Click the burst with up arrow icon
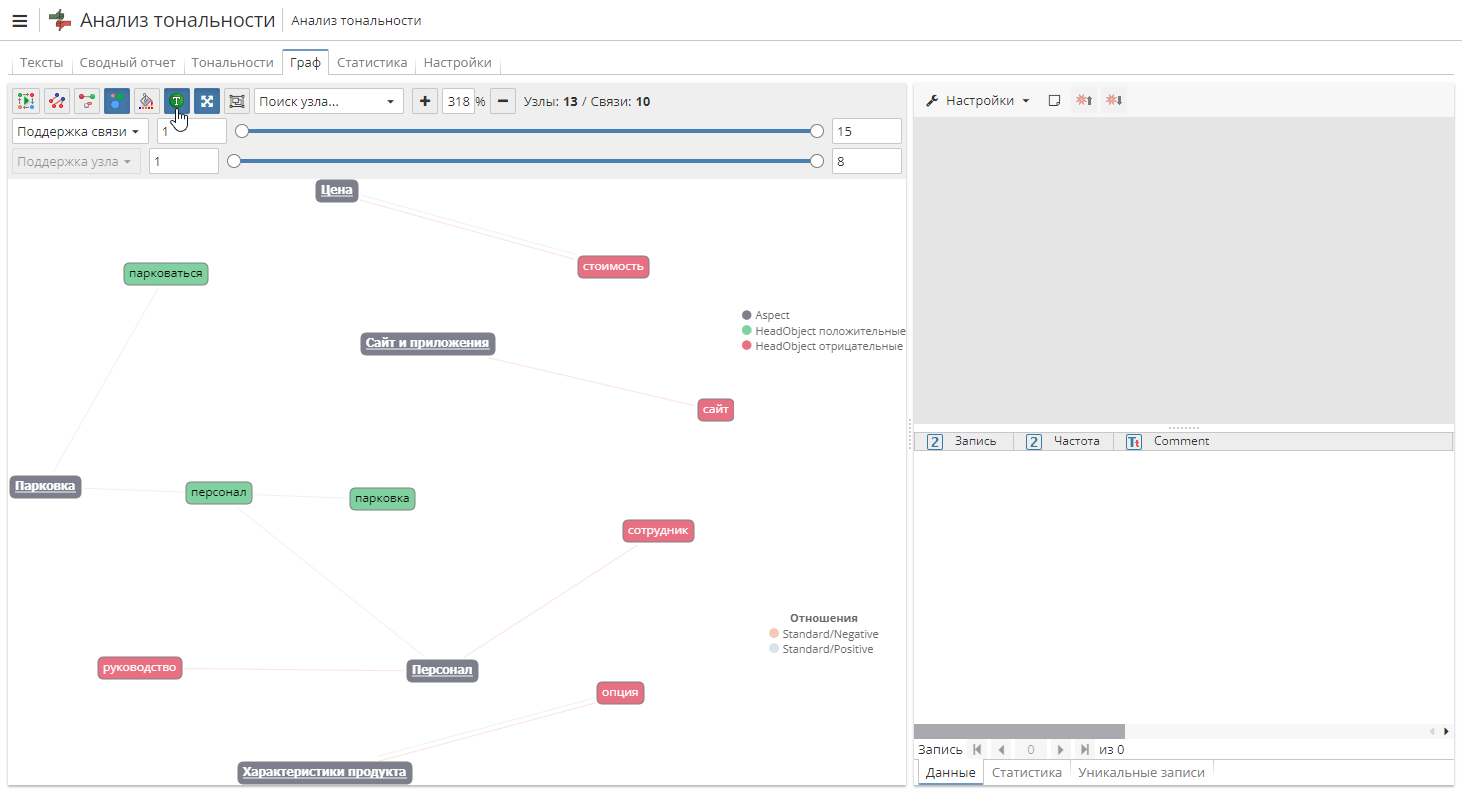Image resolution: width=1462 pixels, height=793 pixels. [x=1084, y=101]
